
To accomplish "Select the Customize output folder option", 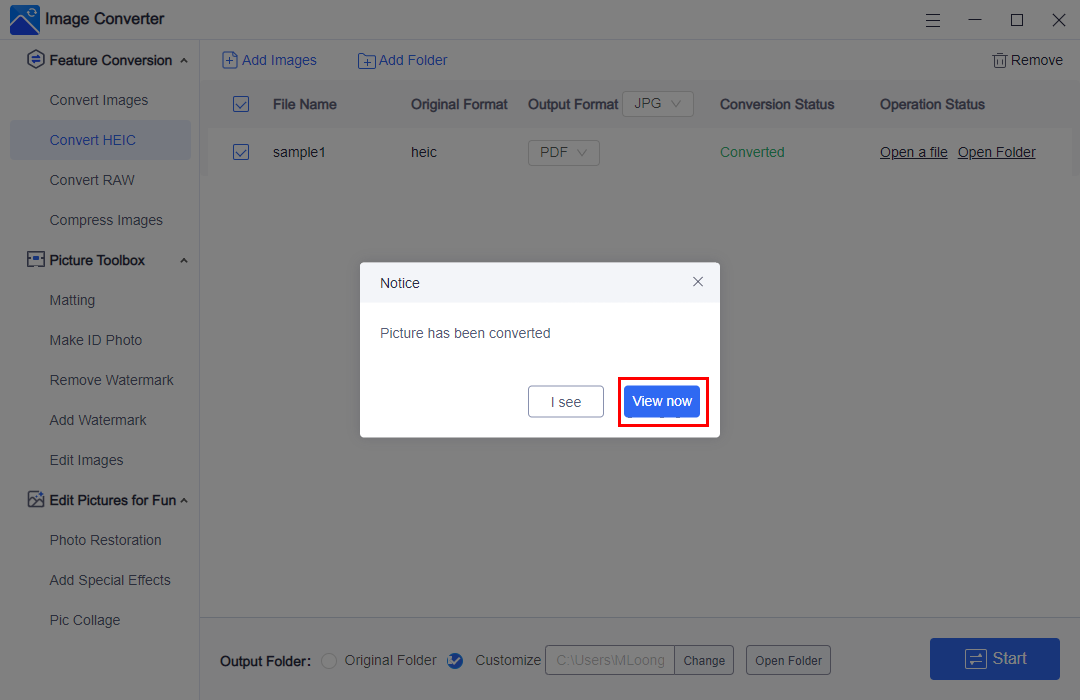I will (x=455, y=661).
